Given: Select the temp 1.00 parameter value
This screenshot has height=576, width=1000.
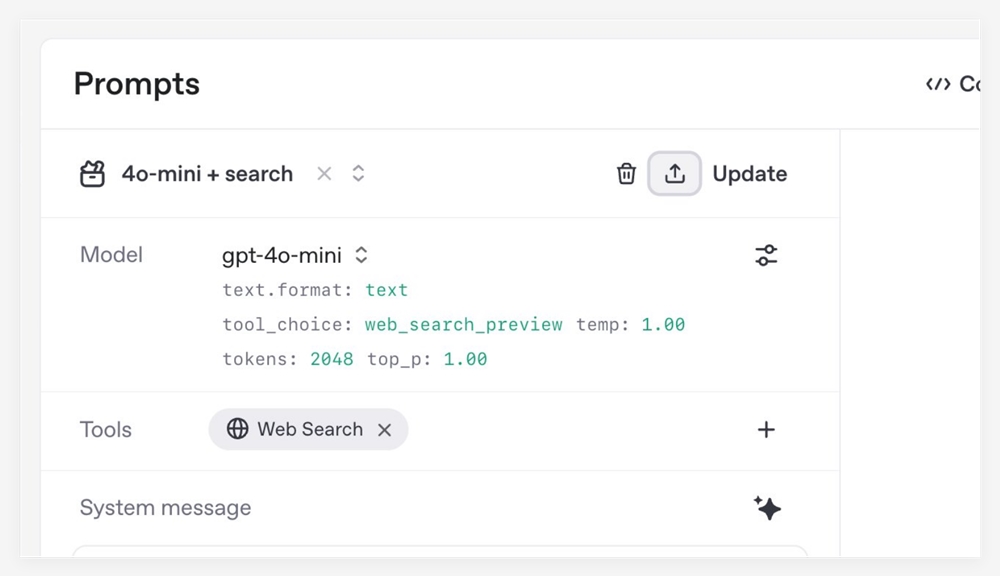Looking at the screenshot, I should 663,324.
